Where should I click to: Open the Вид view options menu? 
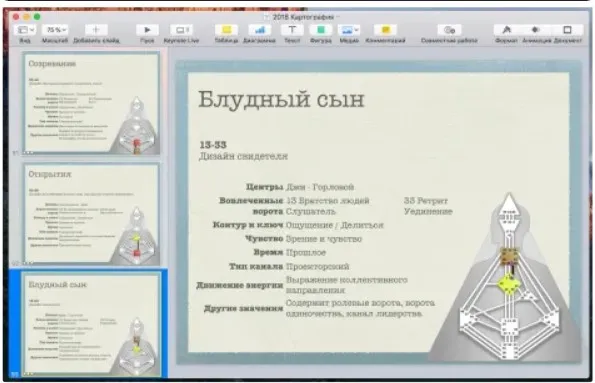pyautogui.click(x=25, y=30)
